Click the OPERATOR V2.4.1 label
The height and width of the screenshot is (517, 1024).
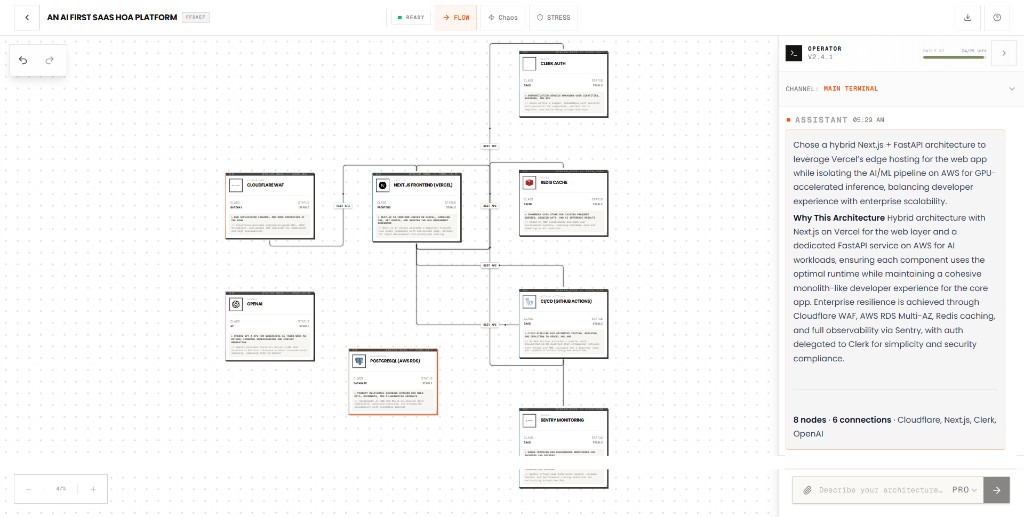825,53
